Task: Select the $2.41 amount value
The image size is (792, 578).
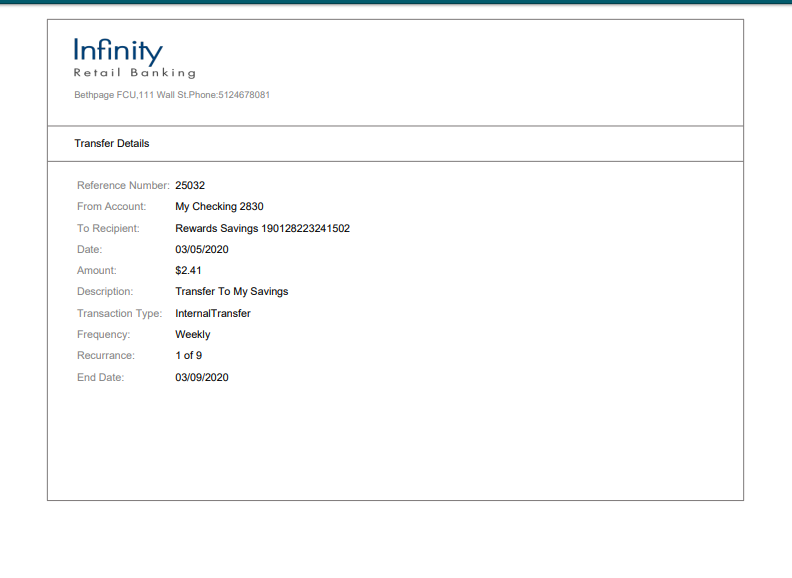Action: pyautogui.click(x=188, y=271)
